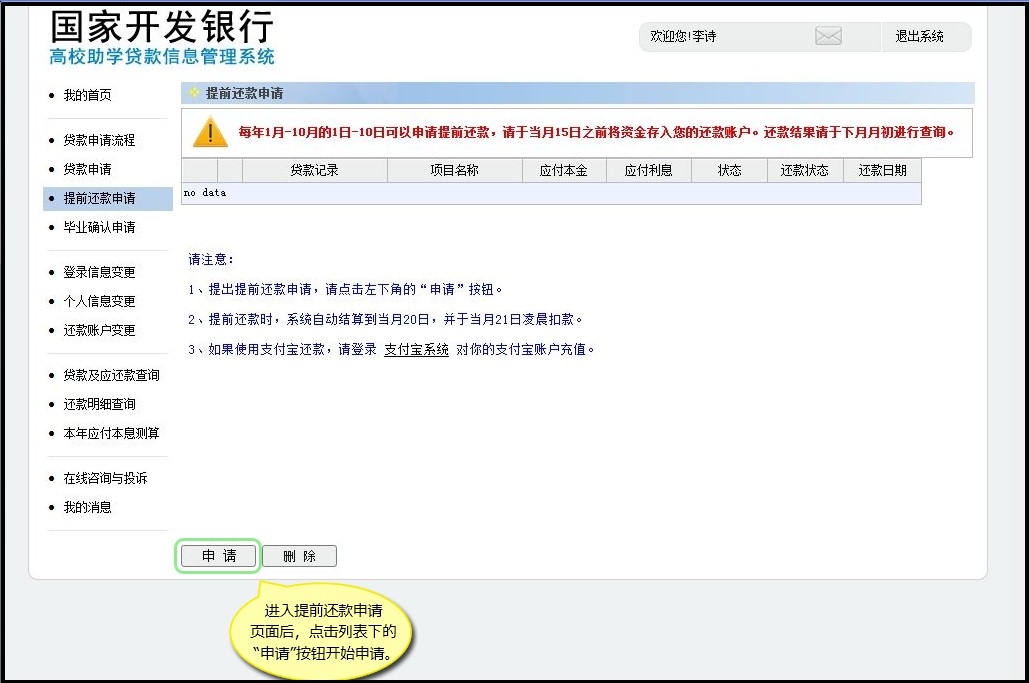Open 毕业确认申请 menu item

[x=99, y=227]
